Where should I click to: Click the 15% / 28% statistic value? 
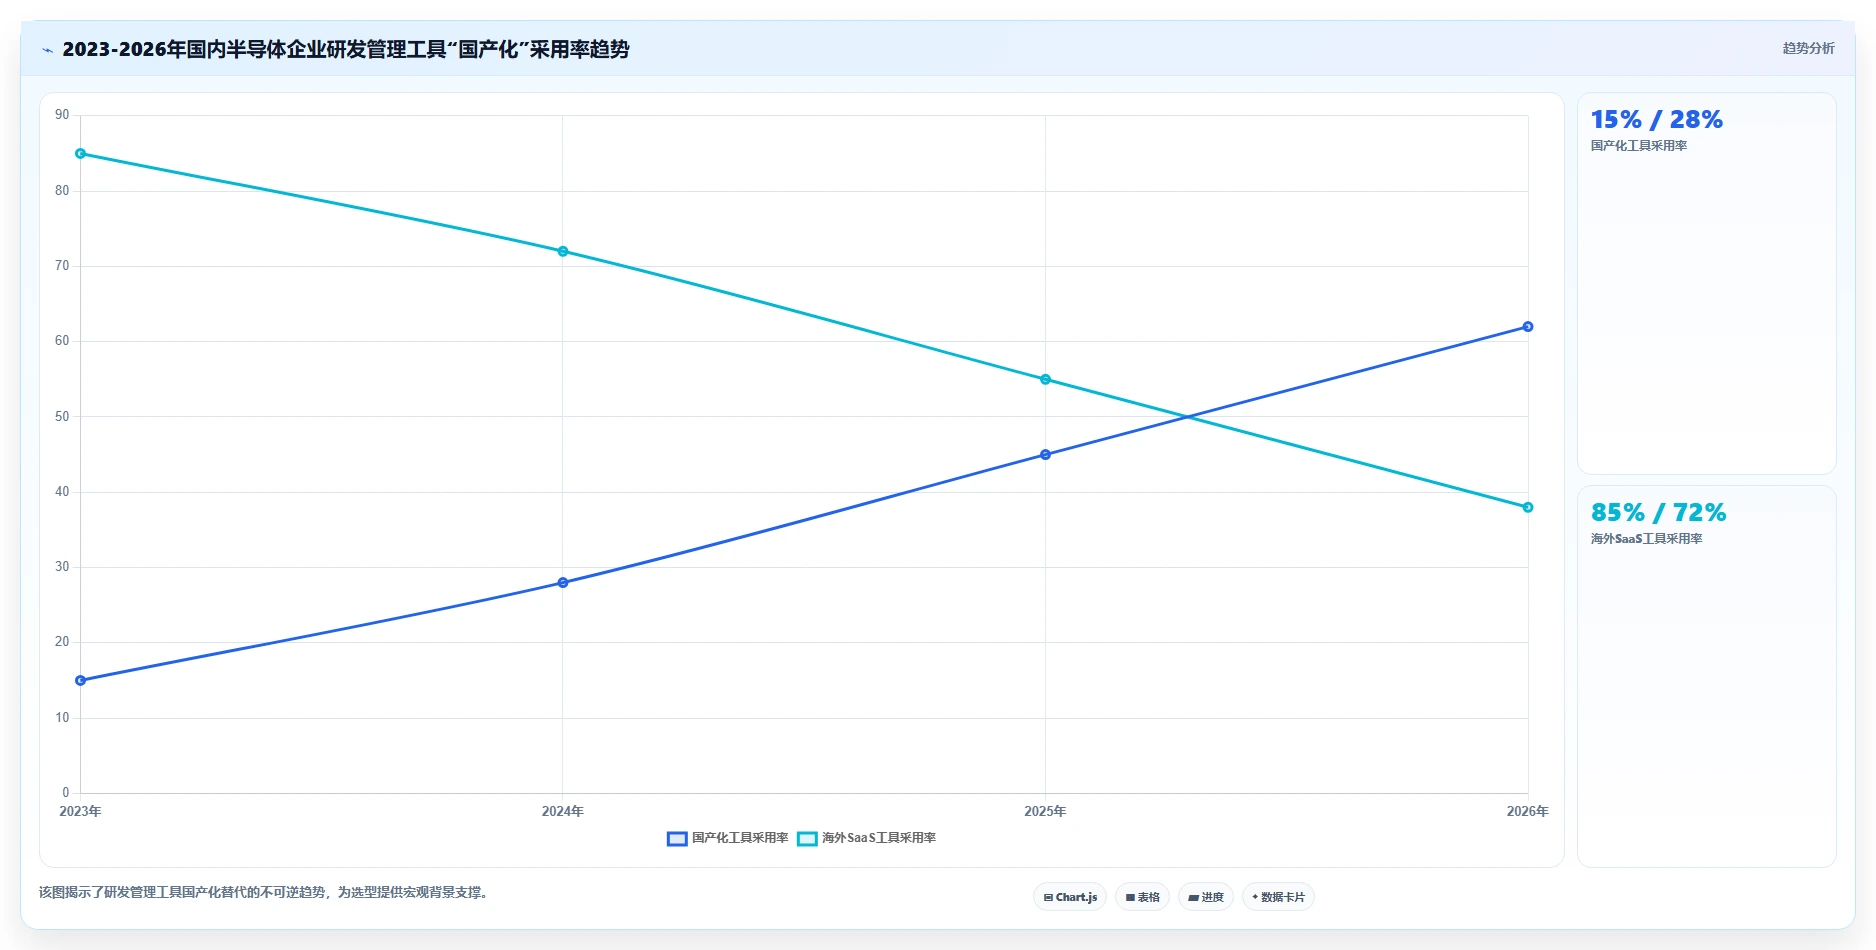point(1657,120)
